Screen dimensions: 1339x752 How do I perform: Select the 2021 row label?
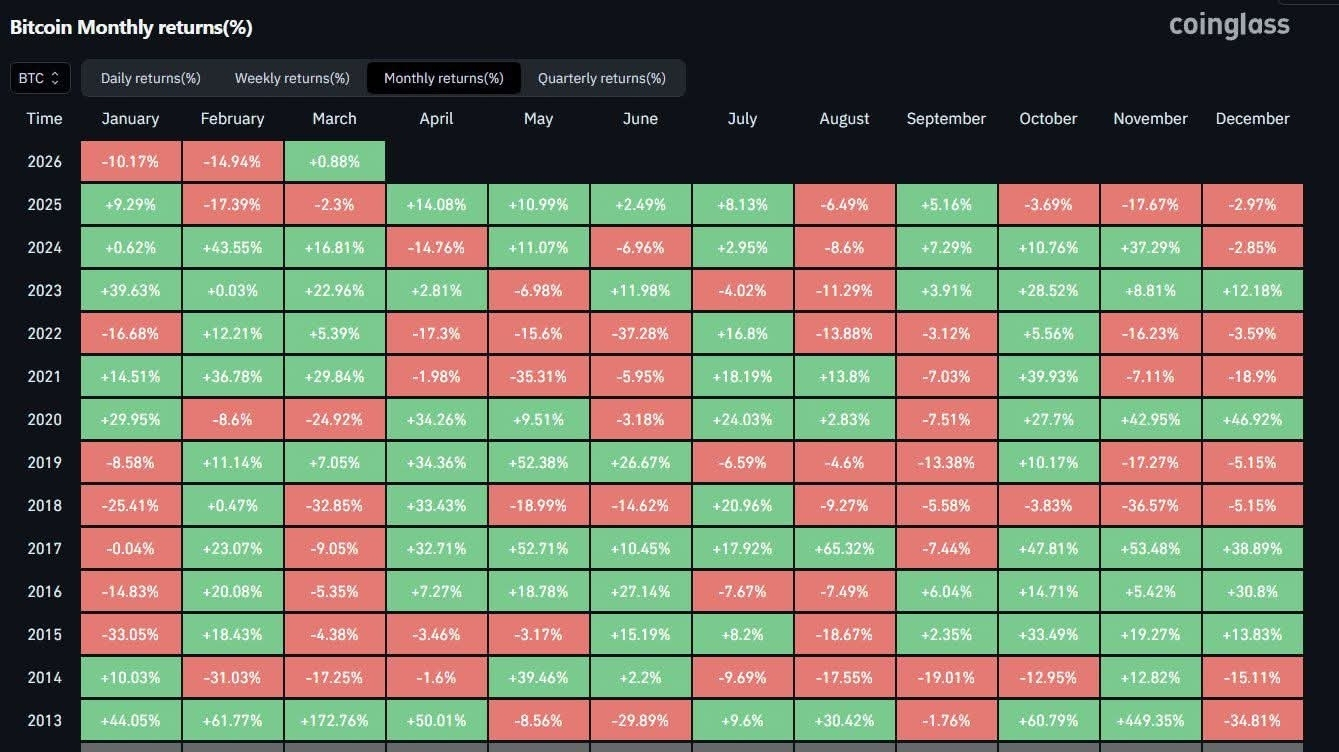[x=44, y=376]
